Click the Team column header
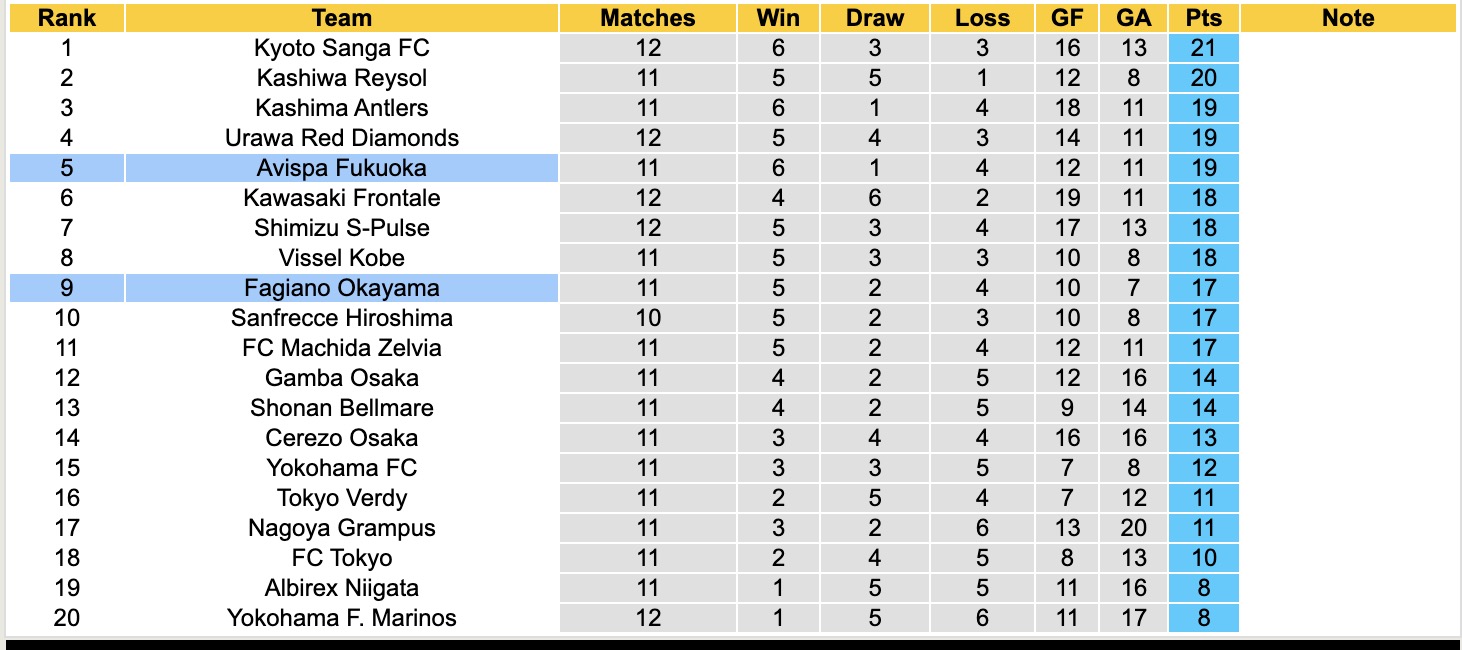1462x650 pixels. tap(341, 18)
